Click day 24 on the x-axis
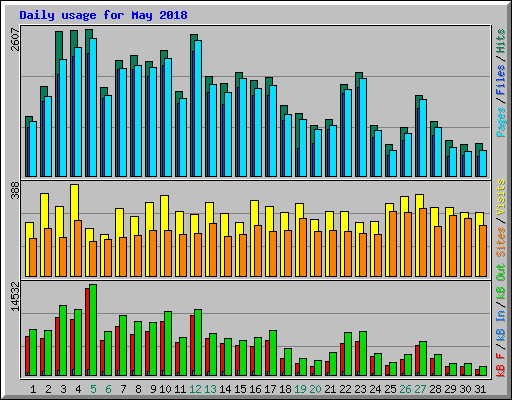The width and height of the screenshot is (512, 400). (375, 389)
